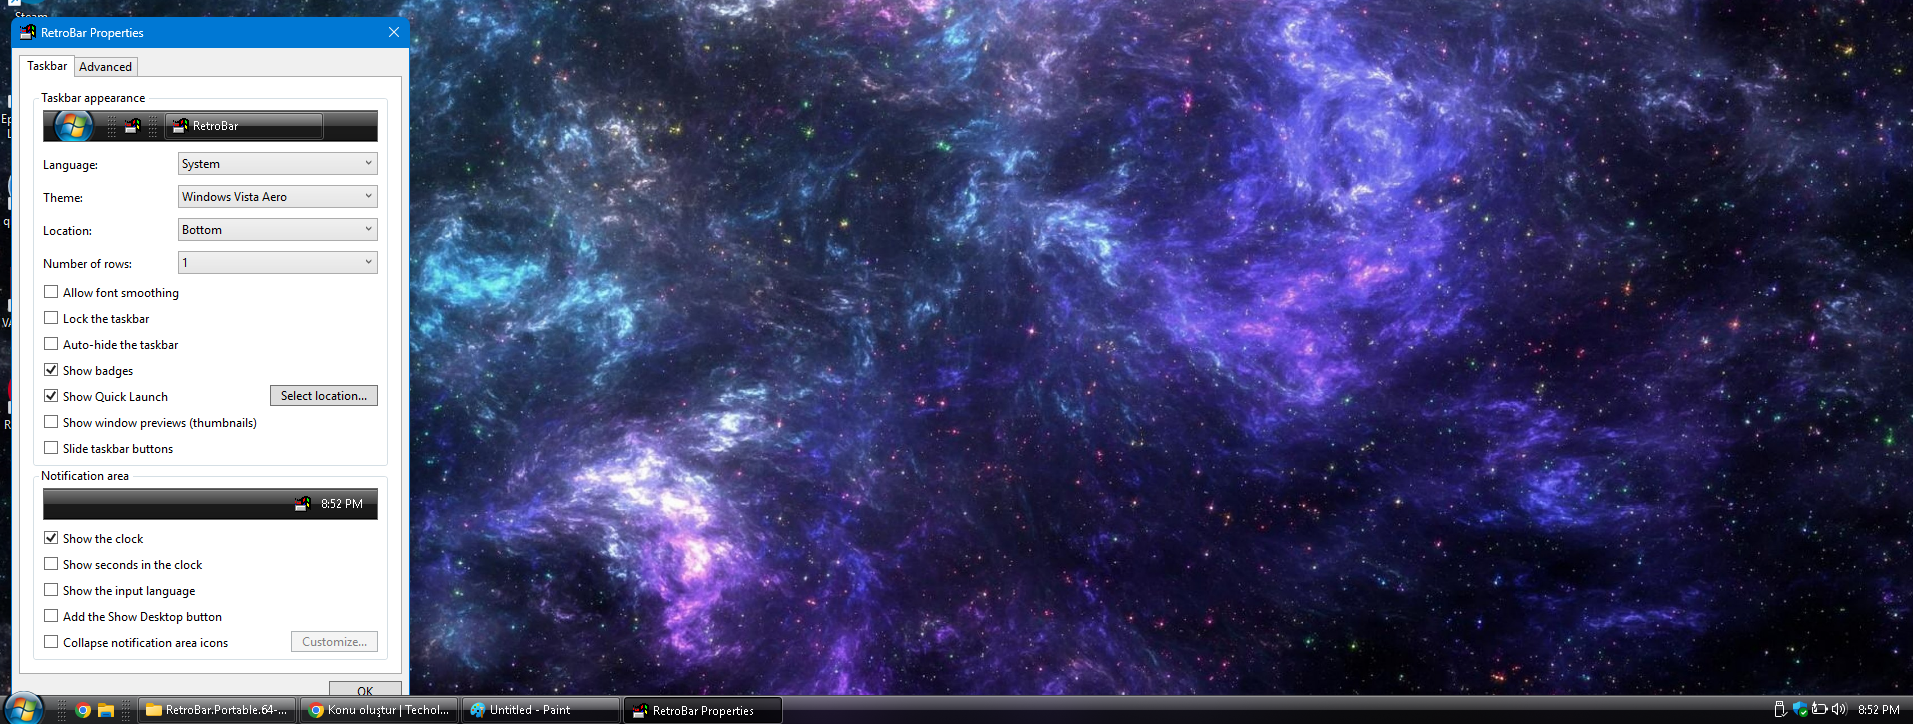Viewport: 1913px width, 724px height.
Task: Open the Windows Start orb on the taskbar
Action: point(25,709)
